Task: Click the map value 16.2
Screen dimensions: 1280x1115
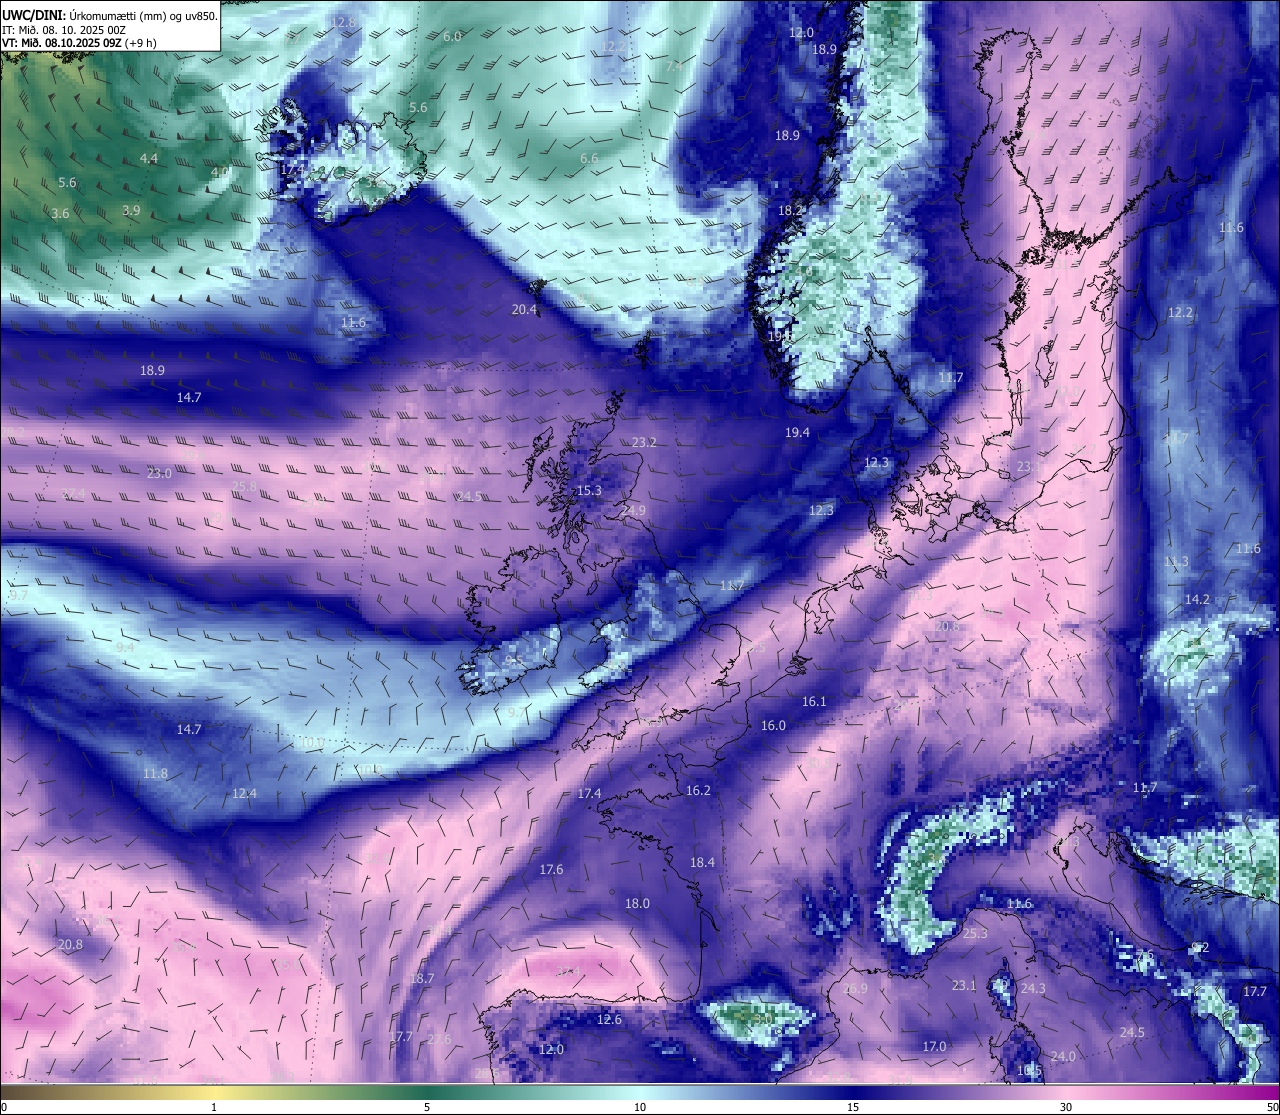Action: tap(698, 790)
